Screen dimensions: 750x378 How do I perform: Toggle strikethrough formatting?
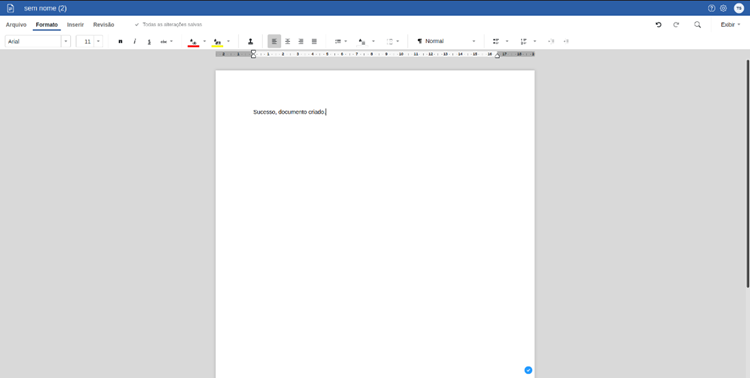(164, 42)
